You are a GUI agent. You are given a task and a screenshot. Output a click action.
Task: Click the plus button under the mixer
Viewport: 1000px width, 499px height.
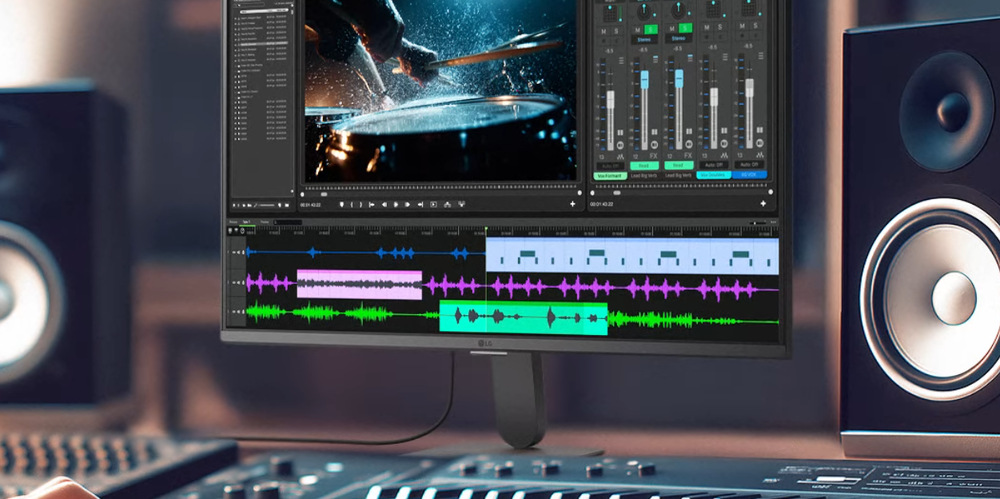click(763, 204)
